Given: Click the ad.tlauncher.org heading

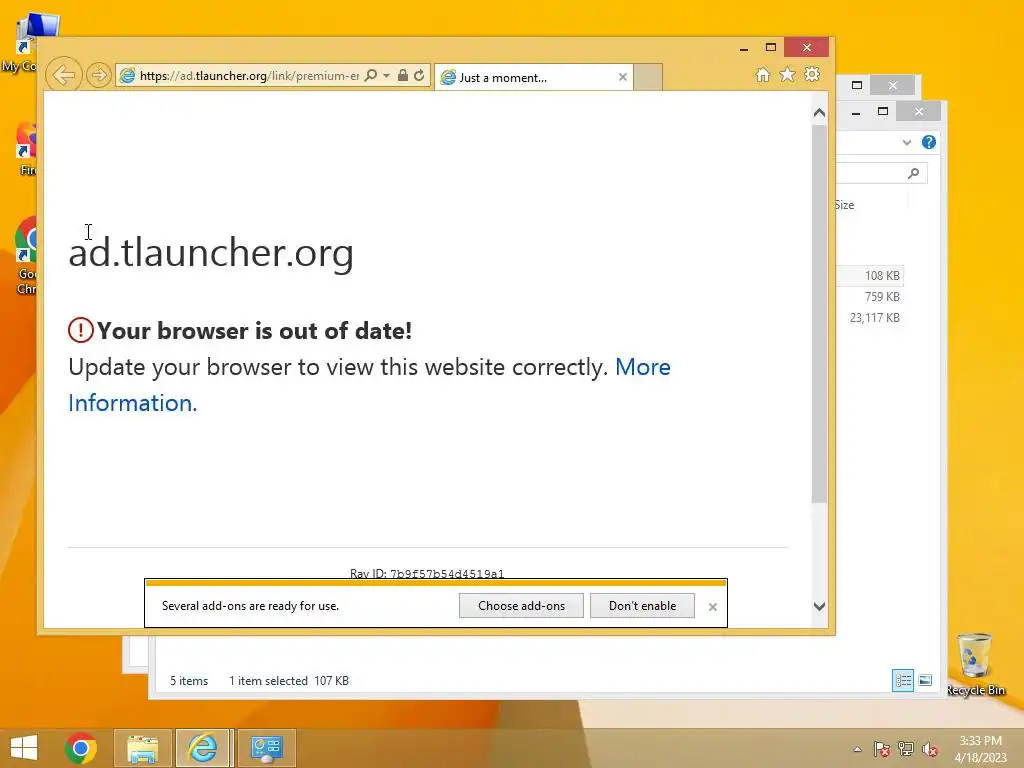Looking at the screenshot, I should pyautogui.click(x=211, y=252).
